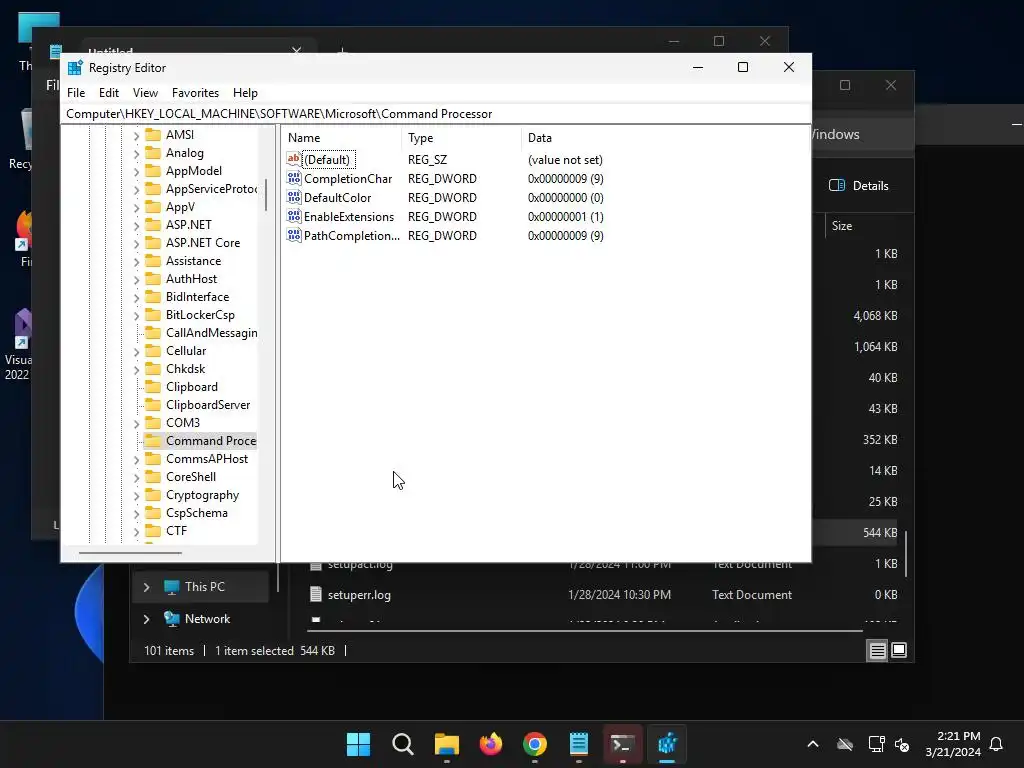Click the CompletionChar DWORD value icon
Screen dimensions: 1024x768
click(x=294, y=178)
